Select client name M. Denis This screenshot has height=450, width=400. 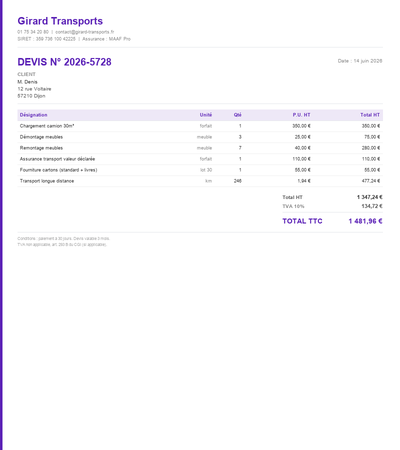tap(27, 82)
